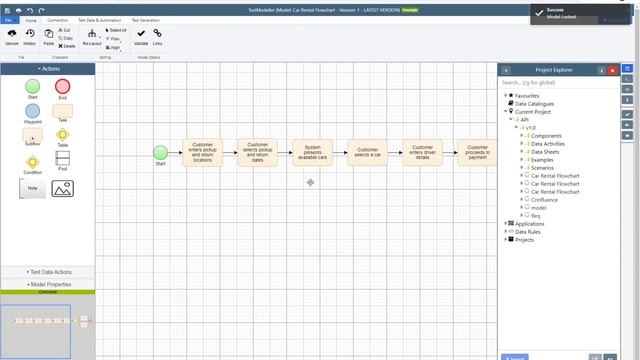Select the Pool shape
Viewport: 640px width, 360px height.
click(x=62, y=158)
